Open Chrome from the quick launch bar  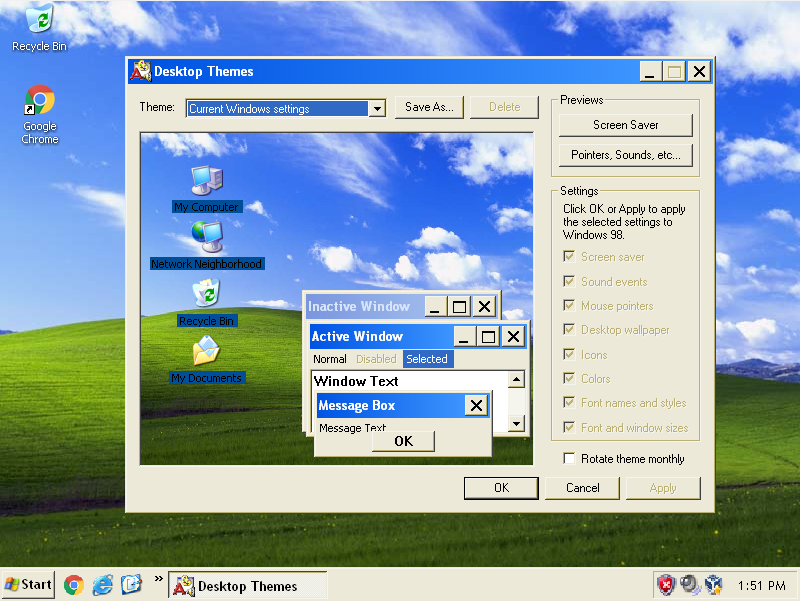tap(74, 585)
